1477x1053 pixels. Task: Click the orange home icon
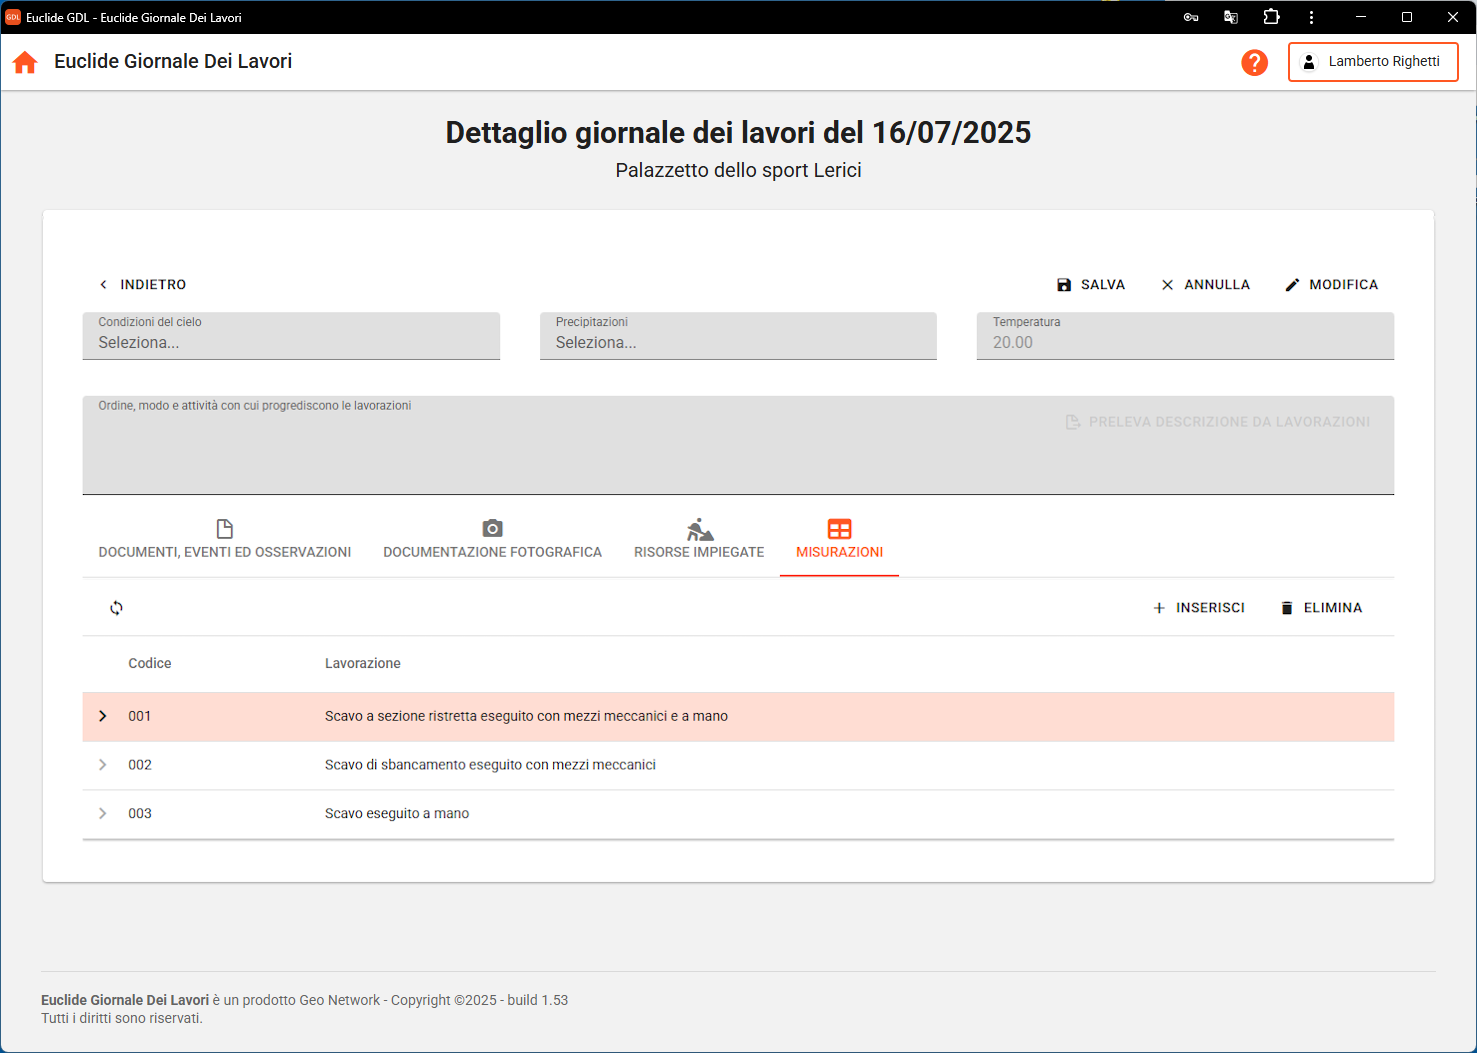(x=25, y=62)
